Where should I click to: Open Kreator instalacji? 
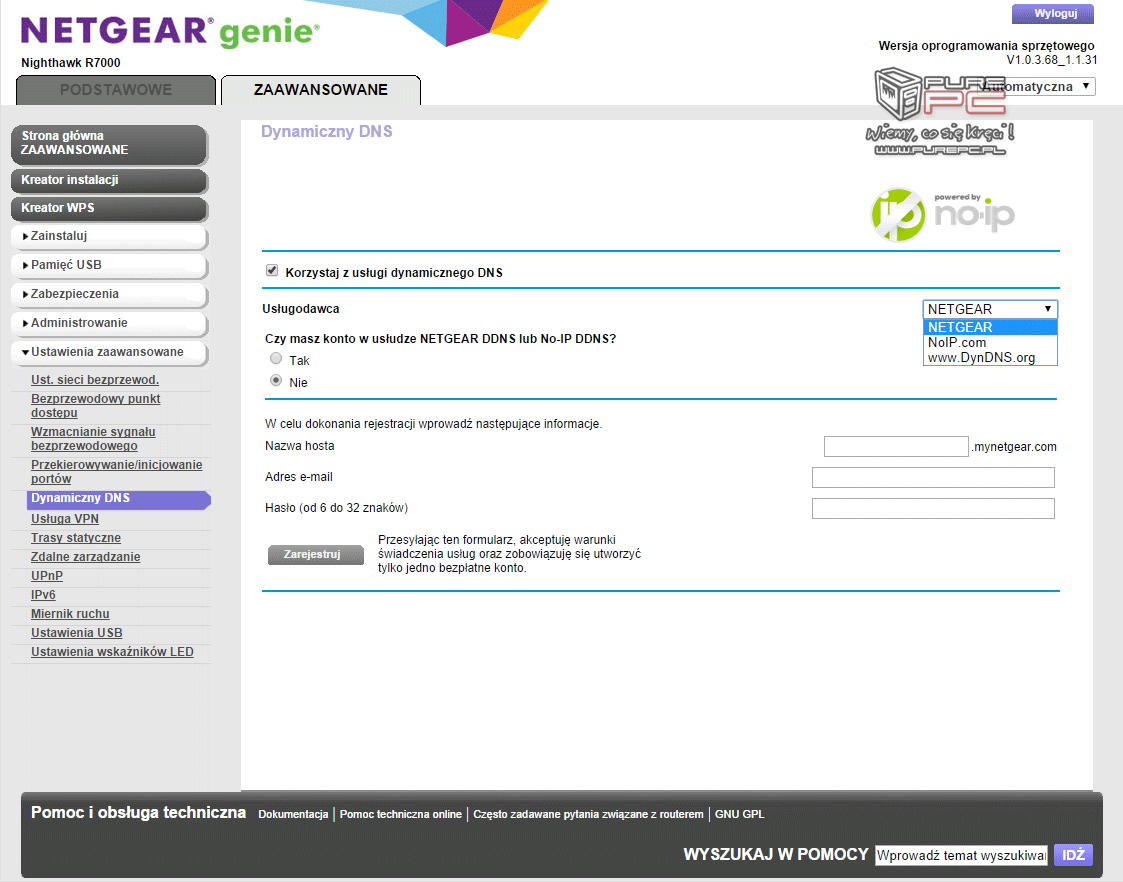coord(109,180)
